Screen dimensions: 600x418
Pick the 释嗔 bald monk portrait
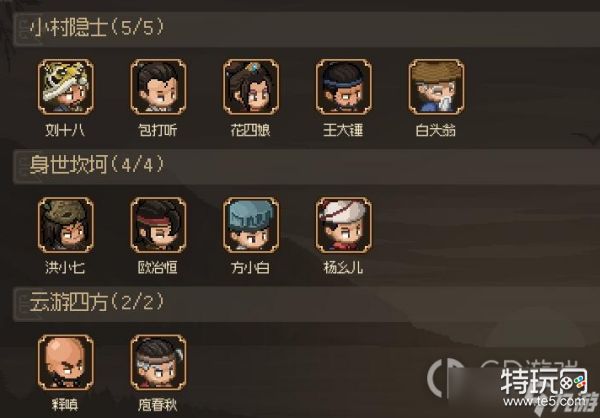[65, 362]
